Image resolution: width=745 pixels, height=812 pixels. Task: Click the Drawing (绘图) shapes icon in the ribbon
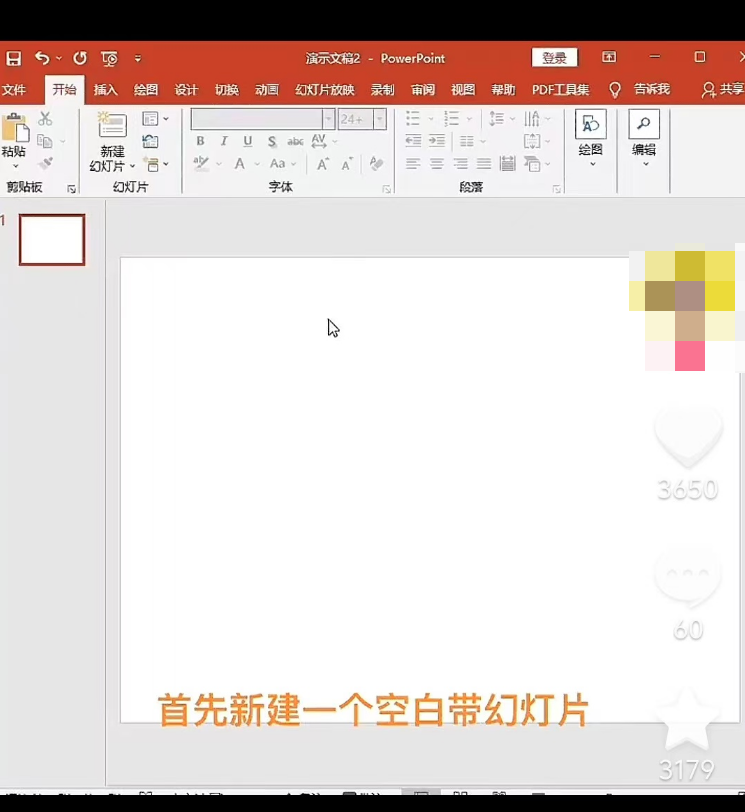click(591, 125)
